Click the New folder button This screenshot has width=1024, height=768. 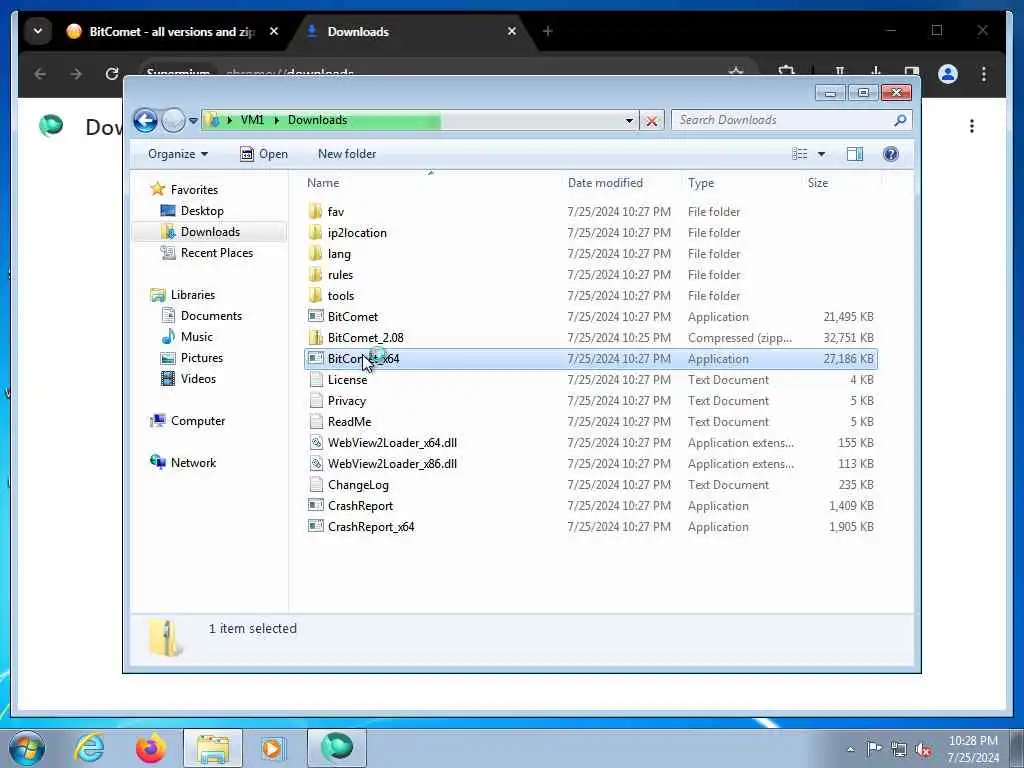click(x=347, y=154)
